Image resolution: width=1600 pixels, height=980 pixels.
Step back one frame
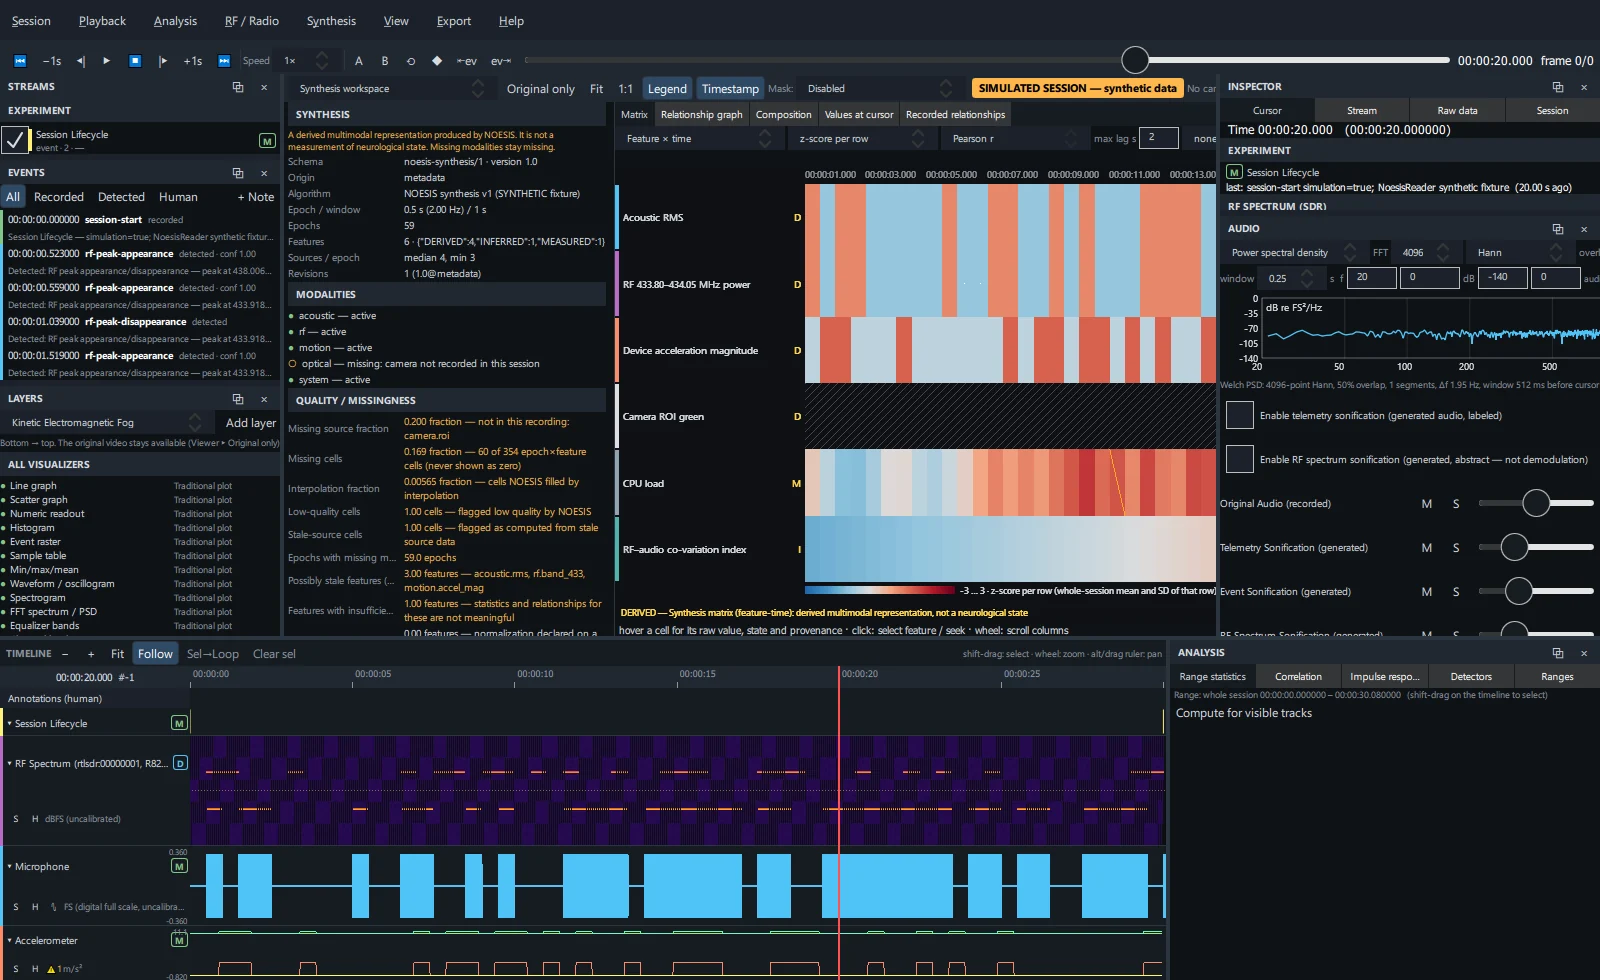coord(81,61)
